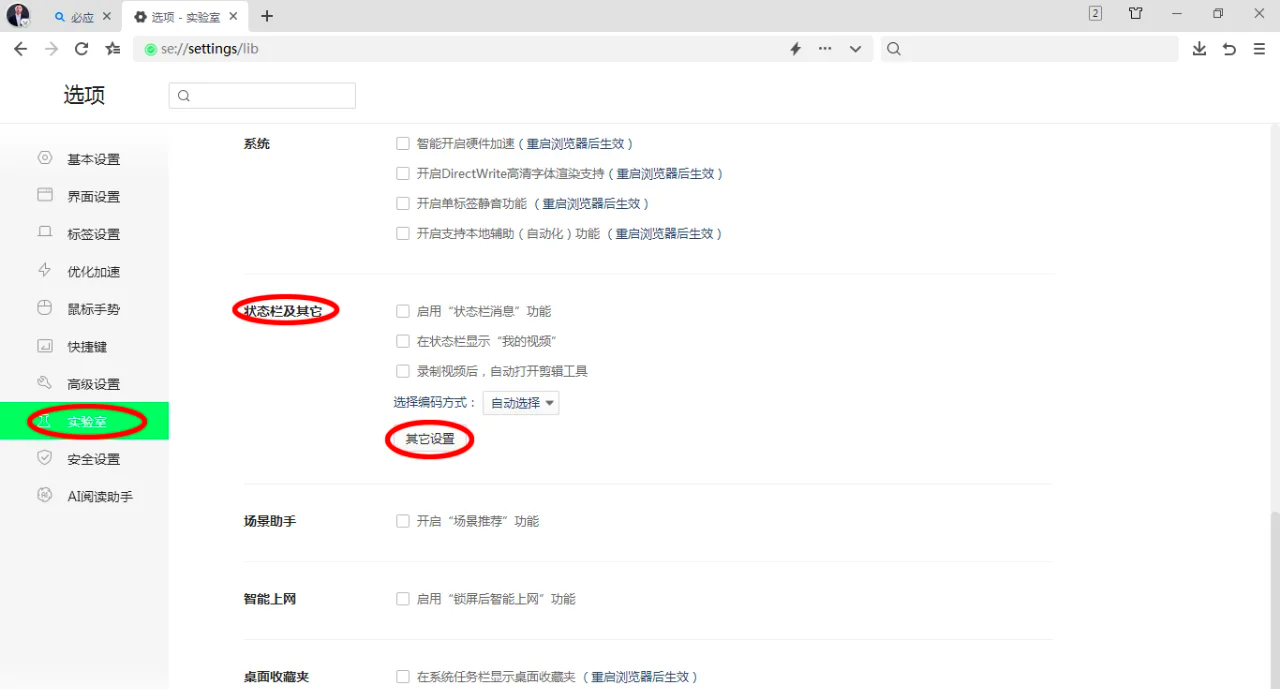Open the 选择编码方式 自动选择 dropdown
This screenshot has height=689, width=1280.
point(521,403)
